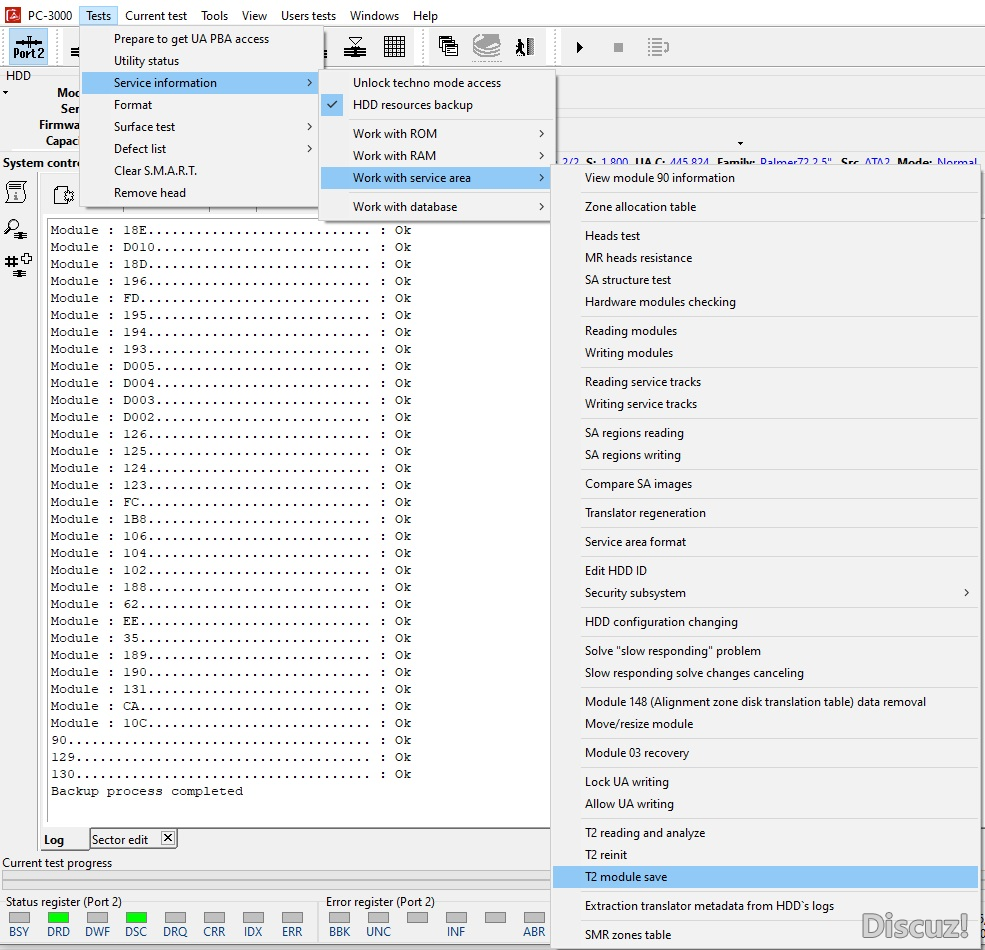Close the Sector edit tab
The width and height of the screenshot is (985, 950).
point(168,838)
